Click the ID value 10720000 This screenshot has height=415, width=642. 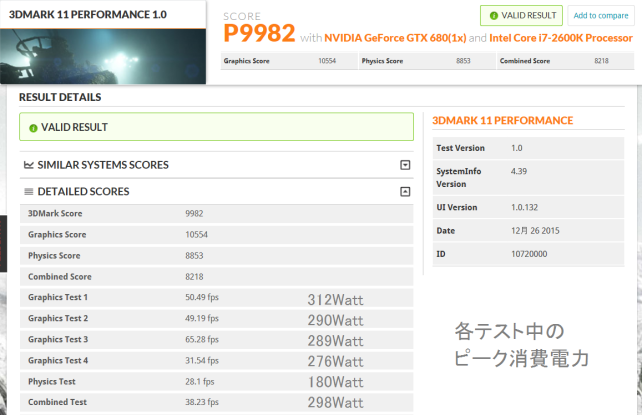[x=529, y=254]
